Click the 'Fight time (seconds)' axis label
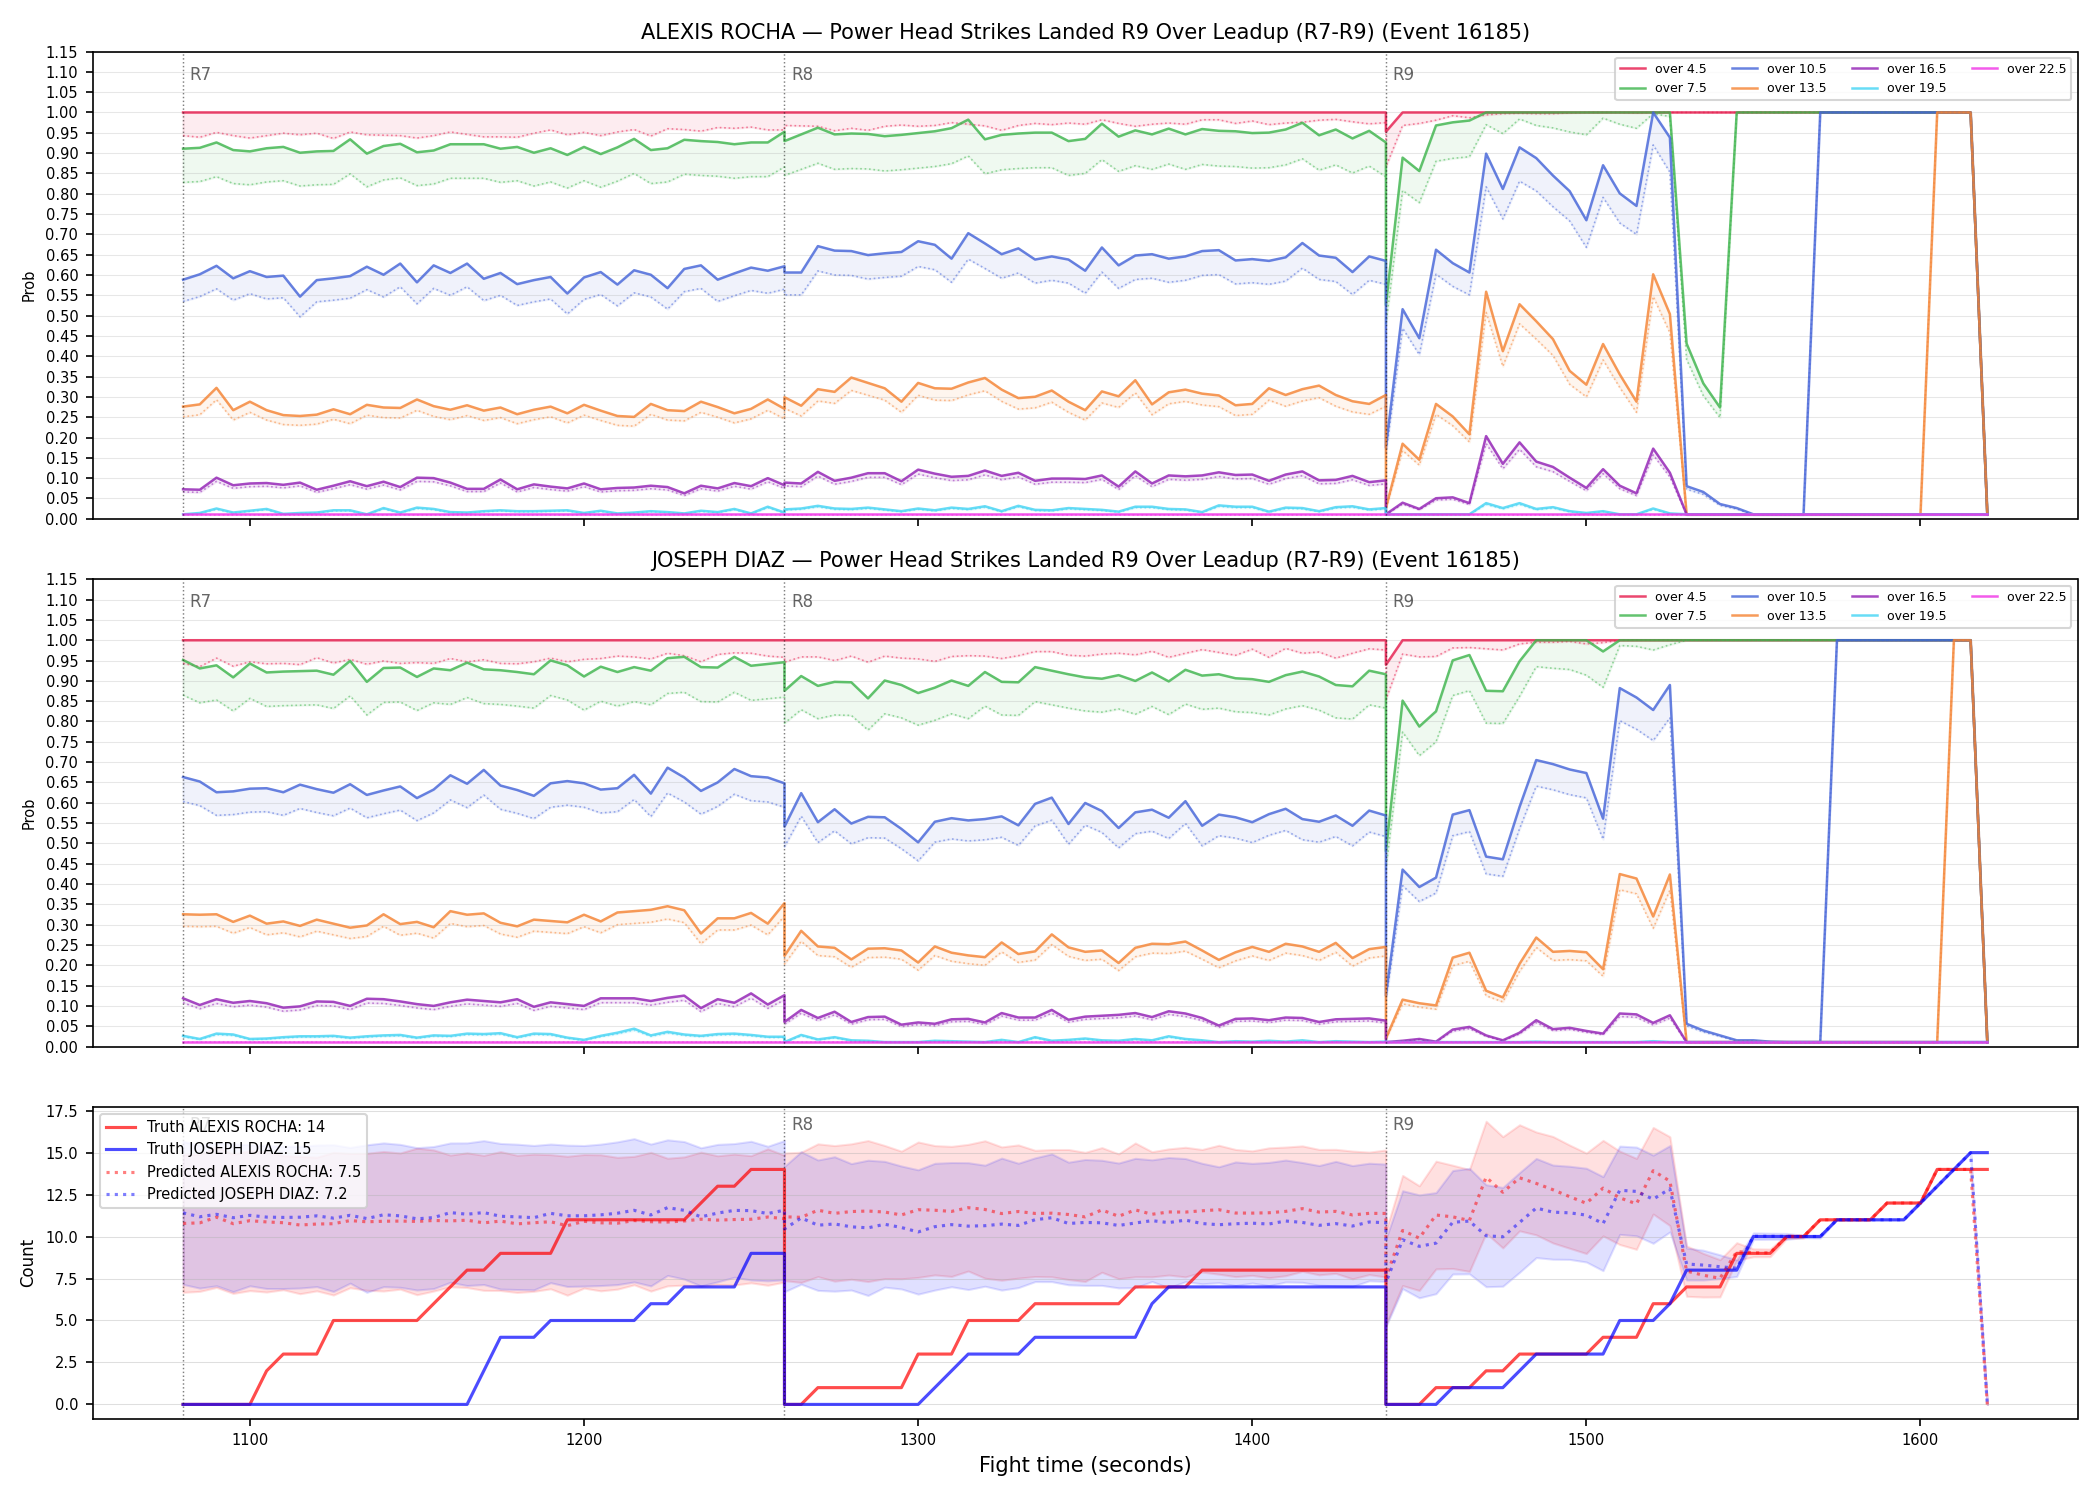This screenshot has height=1500, width=2100. coord(1085,1465)
